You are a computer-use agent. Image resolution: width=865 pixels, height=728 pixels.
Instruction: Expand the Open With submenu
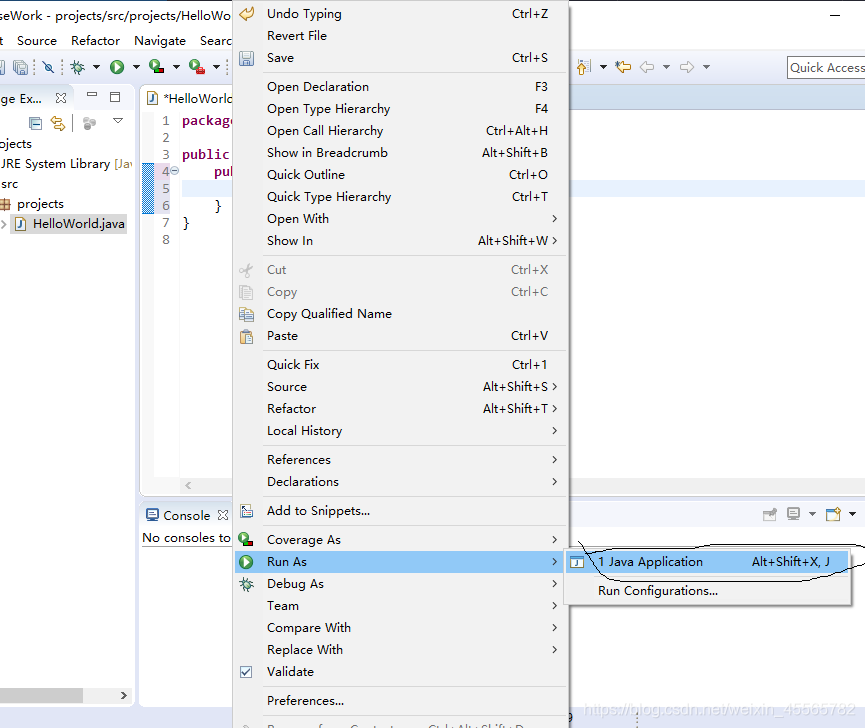coord(401,219)
